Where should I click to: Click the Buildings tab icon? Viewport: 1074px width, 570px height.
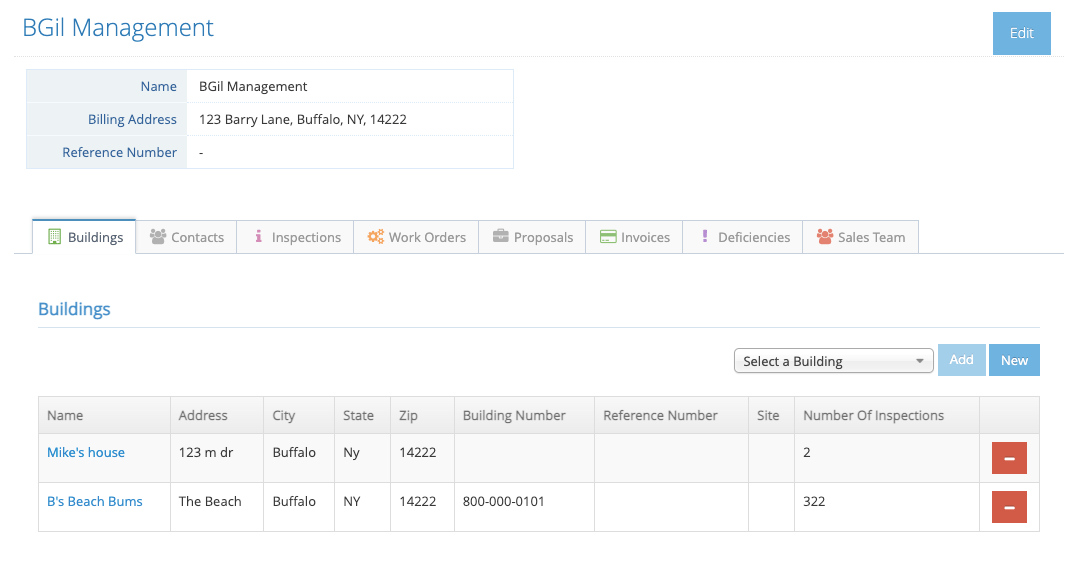[x=54, y=237]
